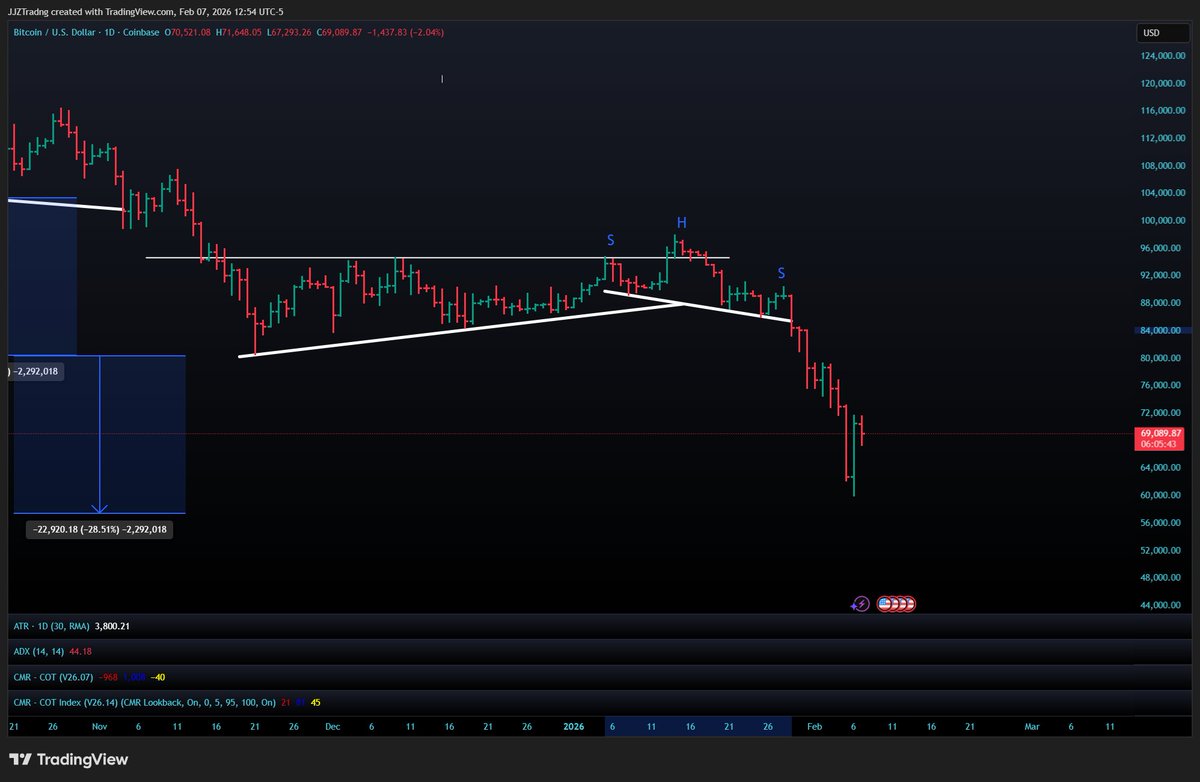
Task: Click the Nov label on the time axis
Action: [100, 727]
